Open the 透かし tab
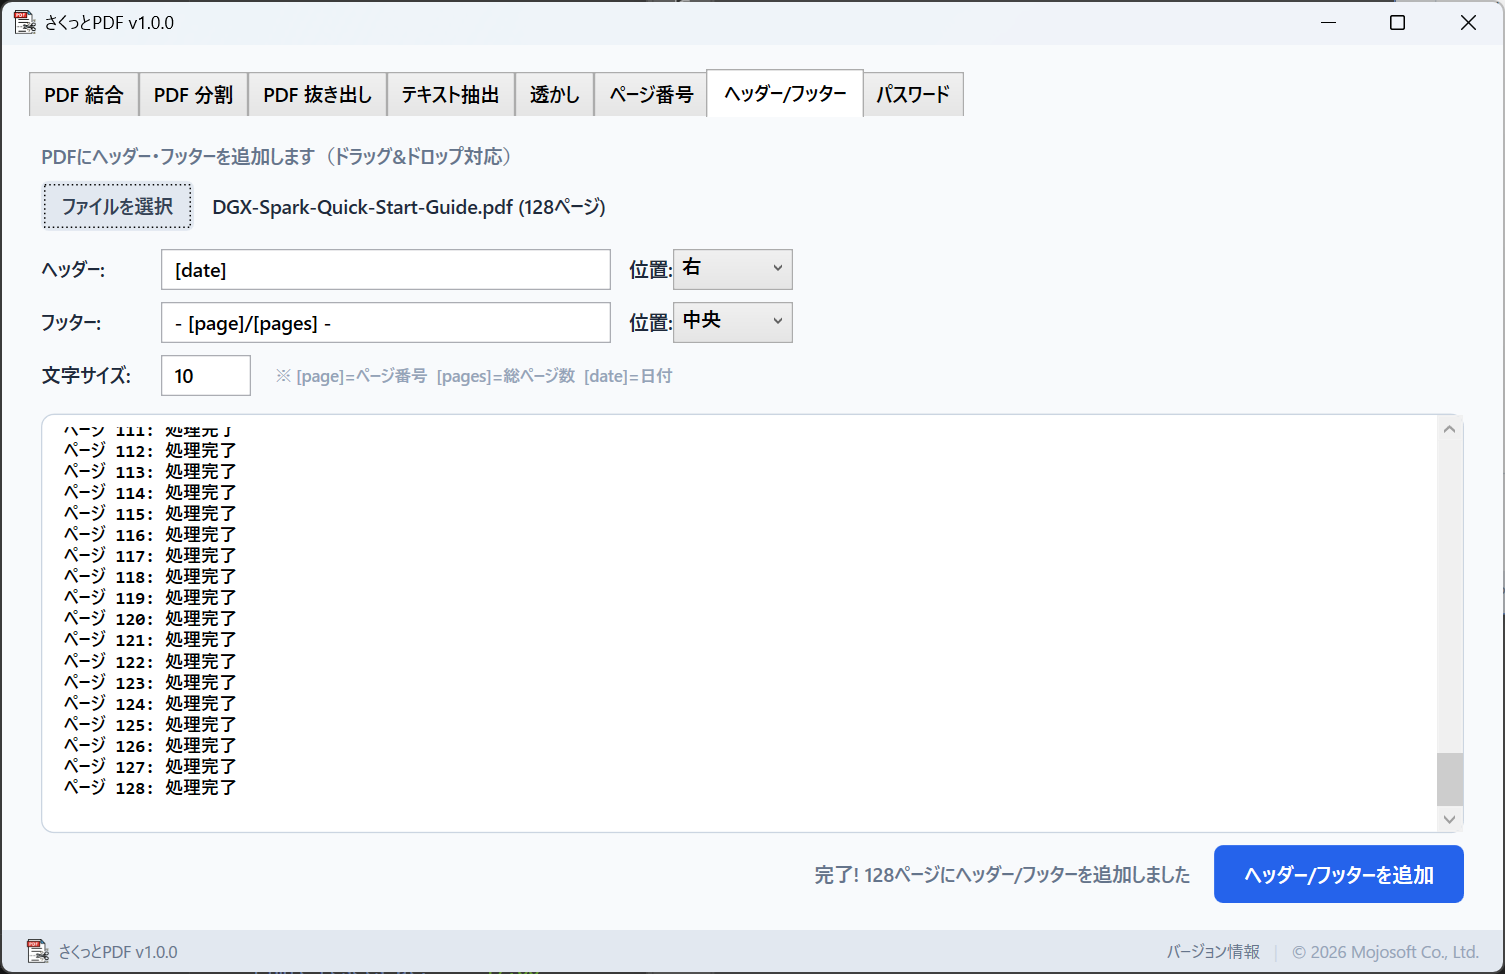The height and width of the screenshot is (974, 1505). pos(554,95)
